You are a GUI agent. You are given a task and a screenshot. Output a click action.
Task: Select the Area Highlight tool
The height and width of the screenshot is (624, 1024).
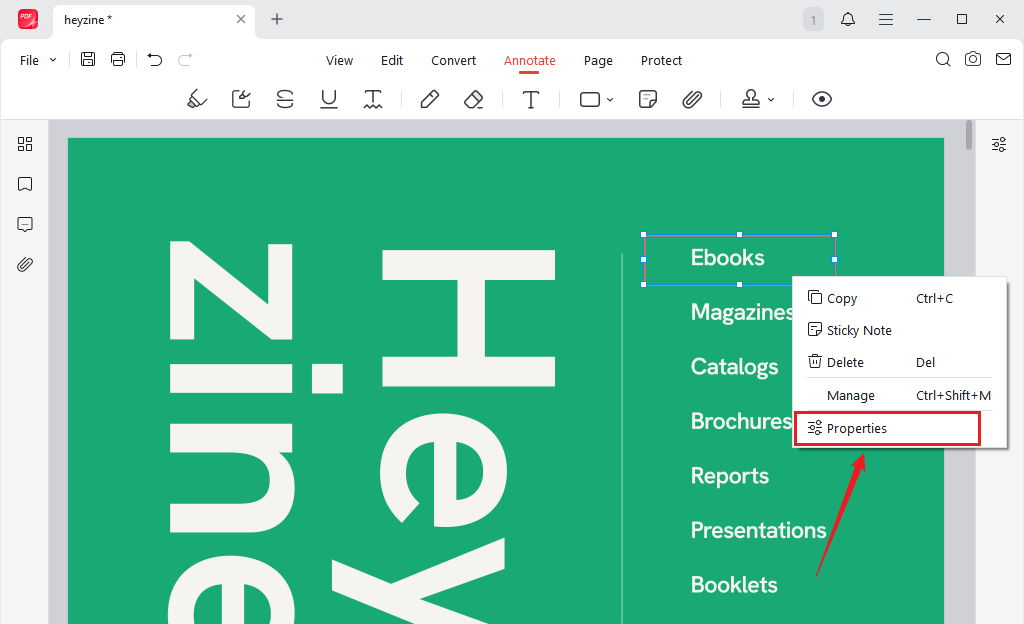click(241, 99)
